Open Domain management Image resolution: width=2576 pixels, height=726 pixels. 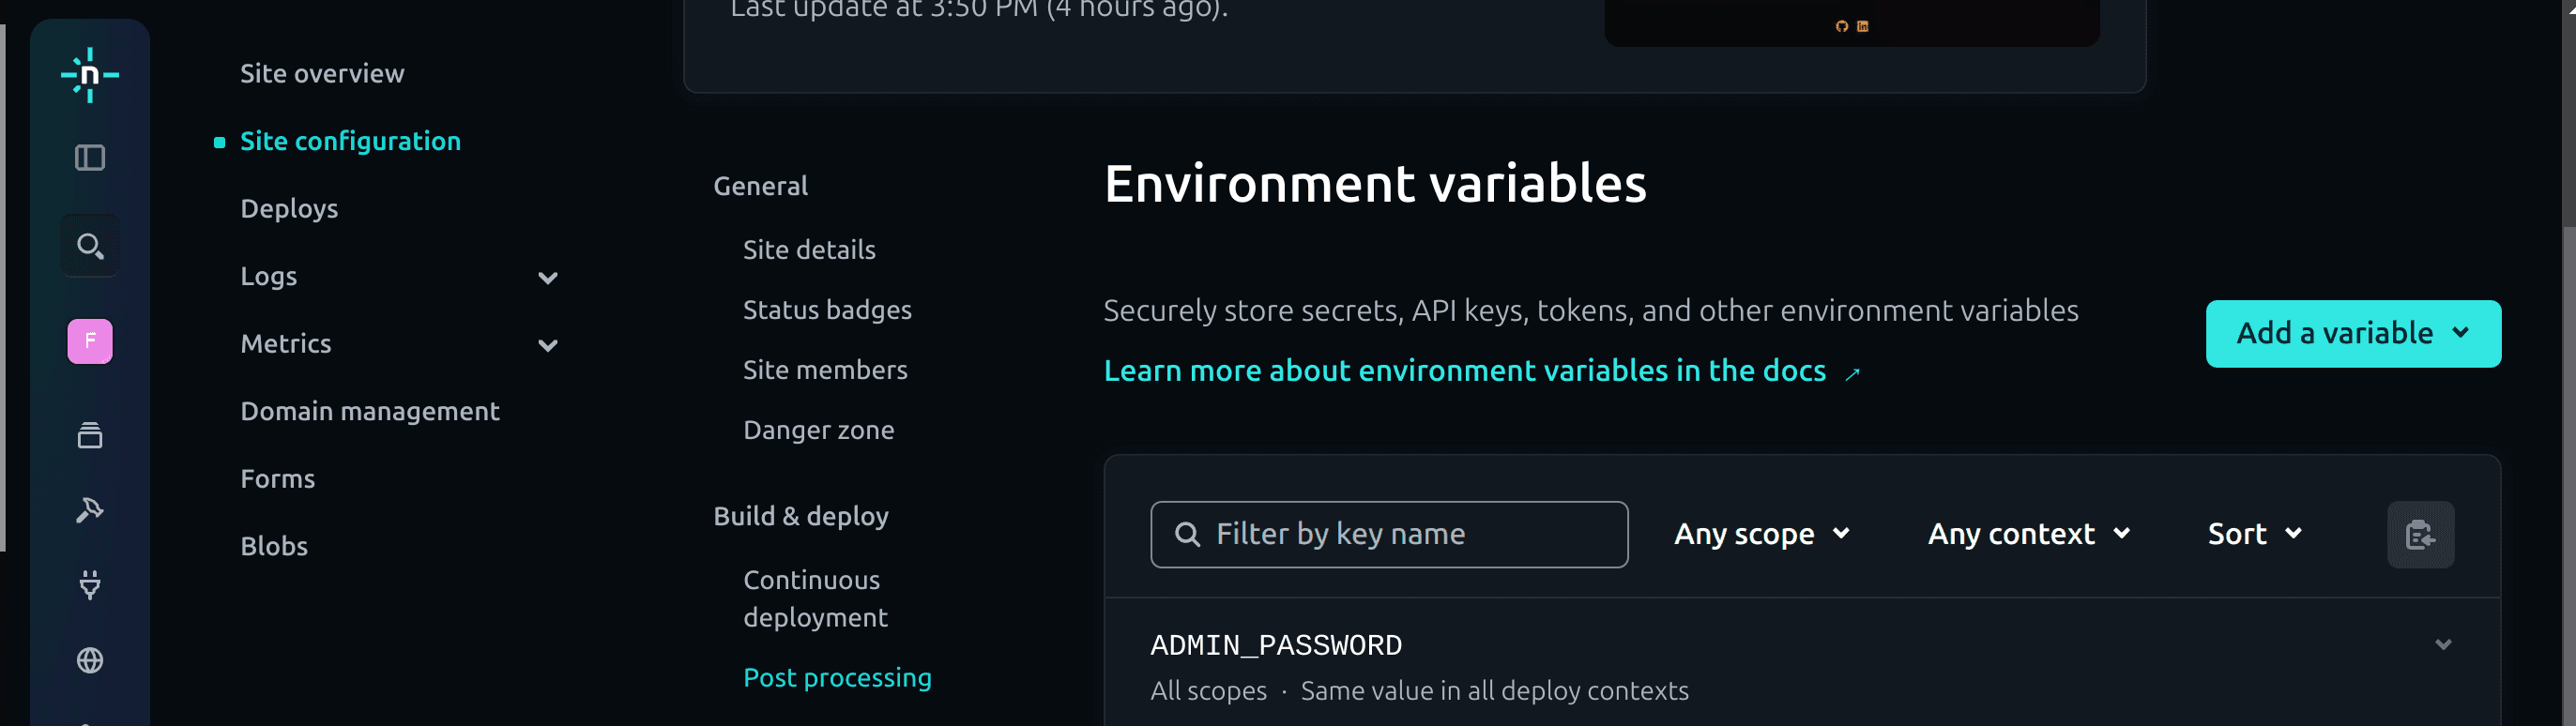[369, 411]
